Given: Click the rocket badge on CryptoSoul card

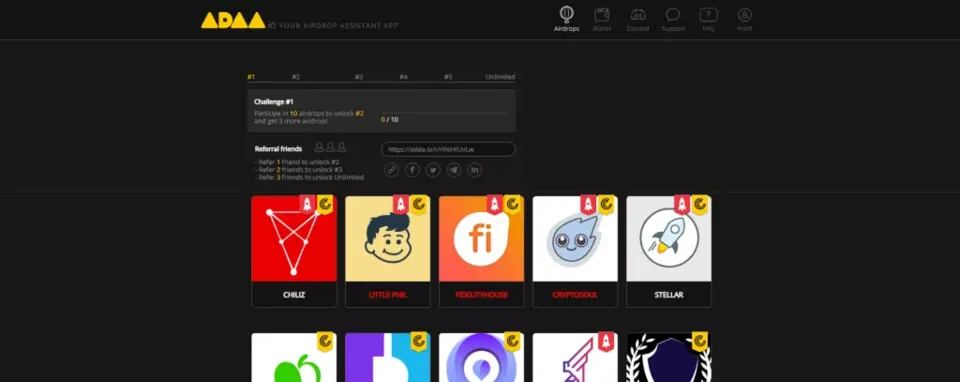Looking at the screenshot, I should (x=588, y=204).
